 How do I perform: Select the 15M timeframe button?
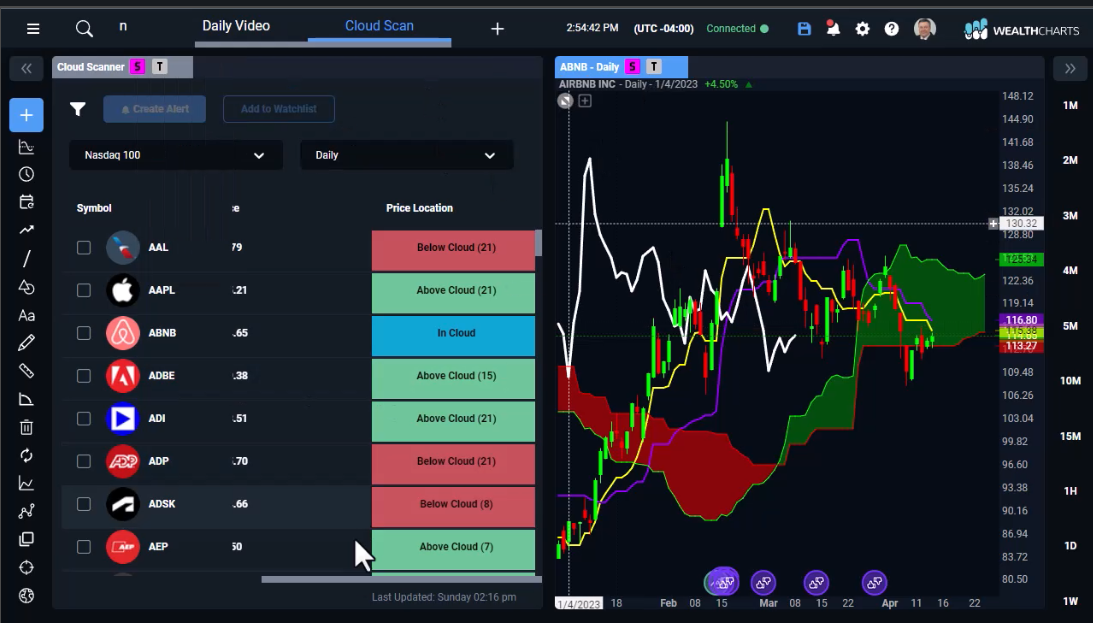point(1070,436)
